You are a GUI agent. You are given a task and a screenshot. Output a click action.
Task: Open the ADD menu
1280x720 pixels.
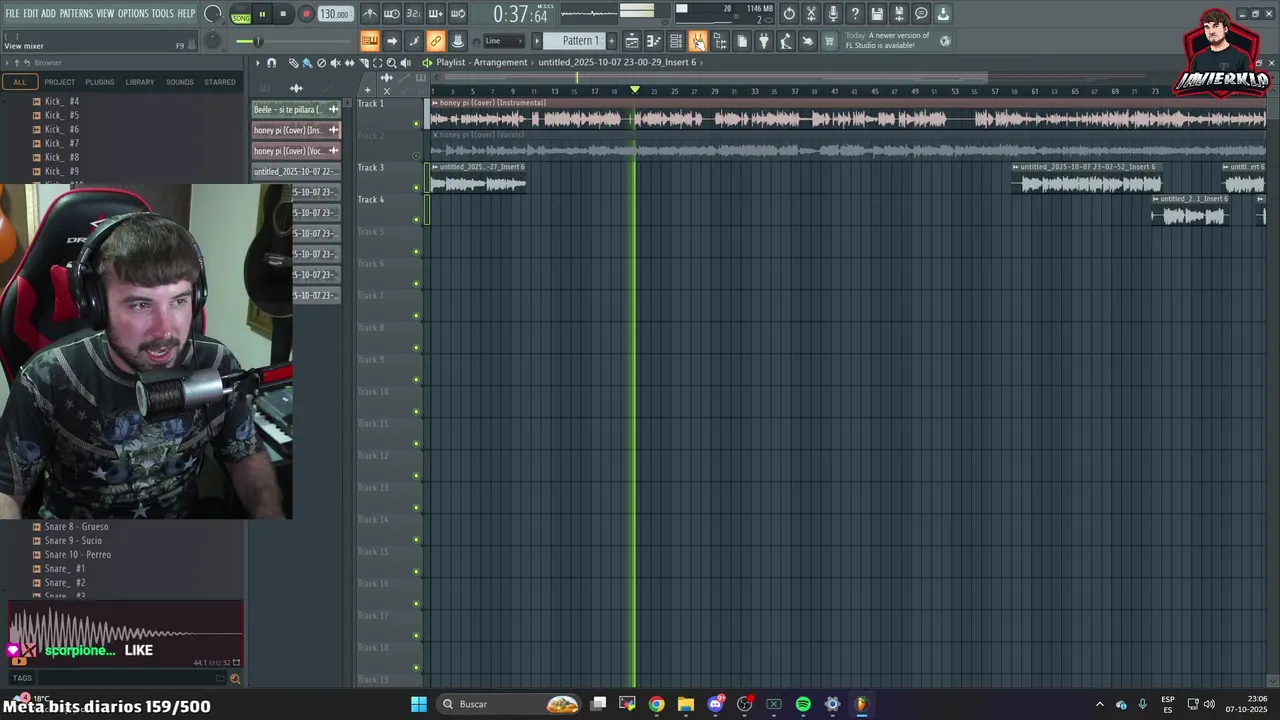48,13
